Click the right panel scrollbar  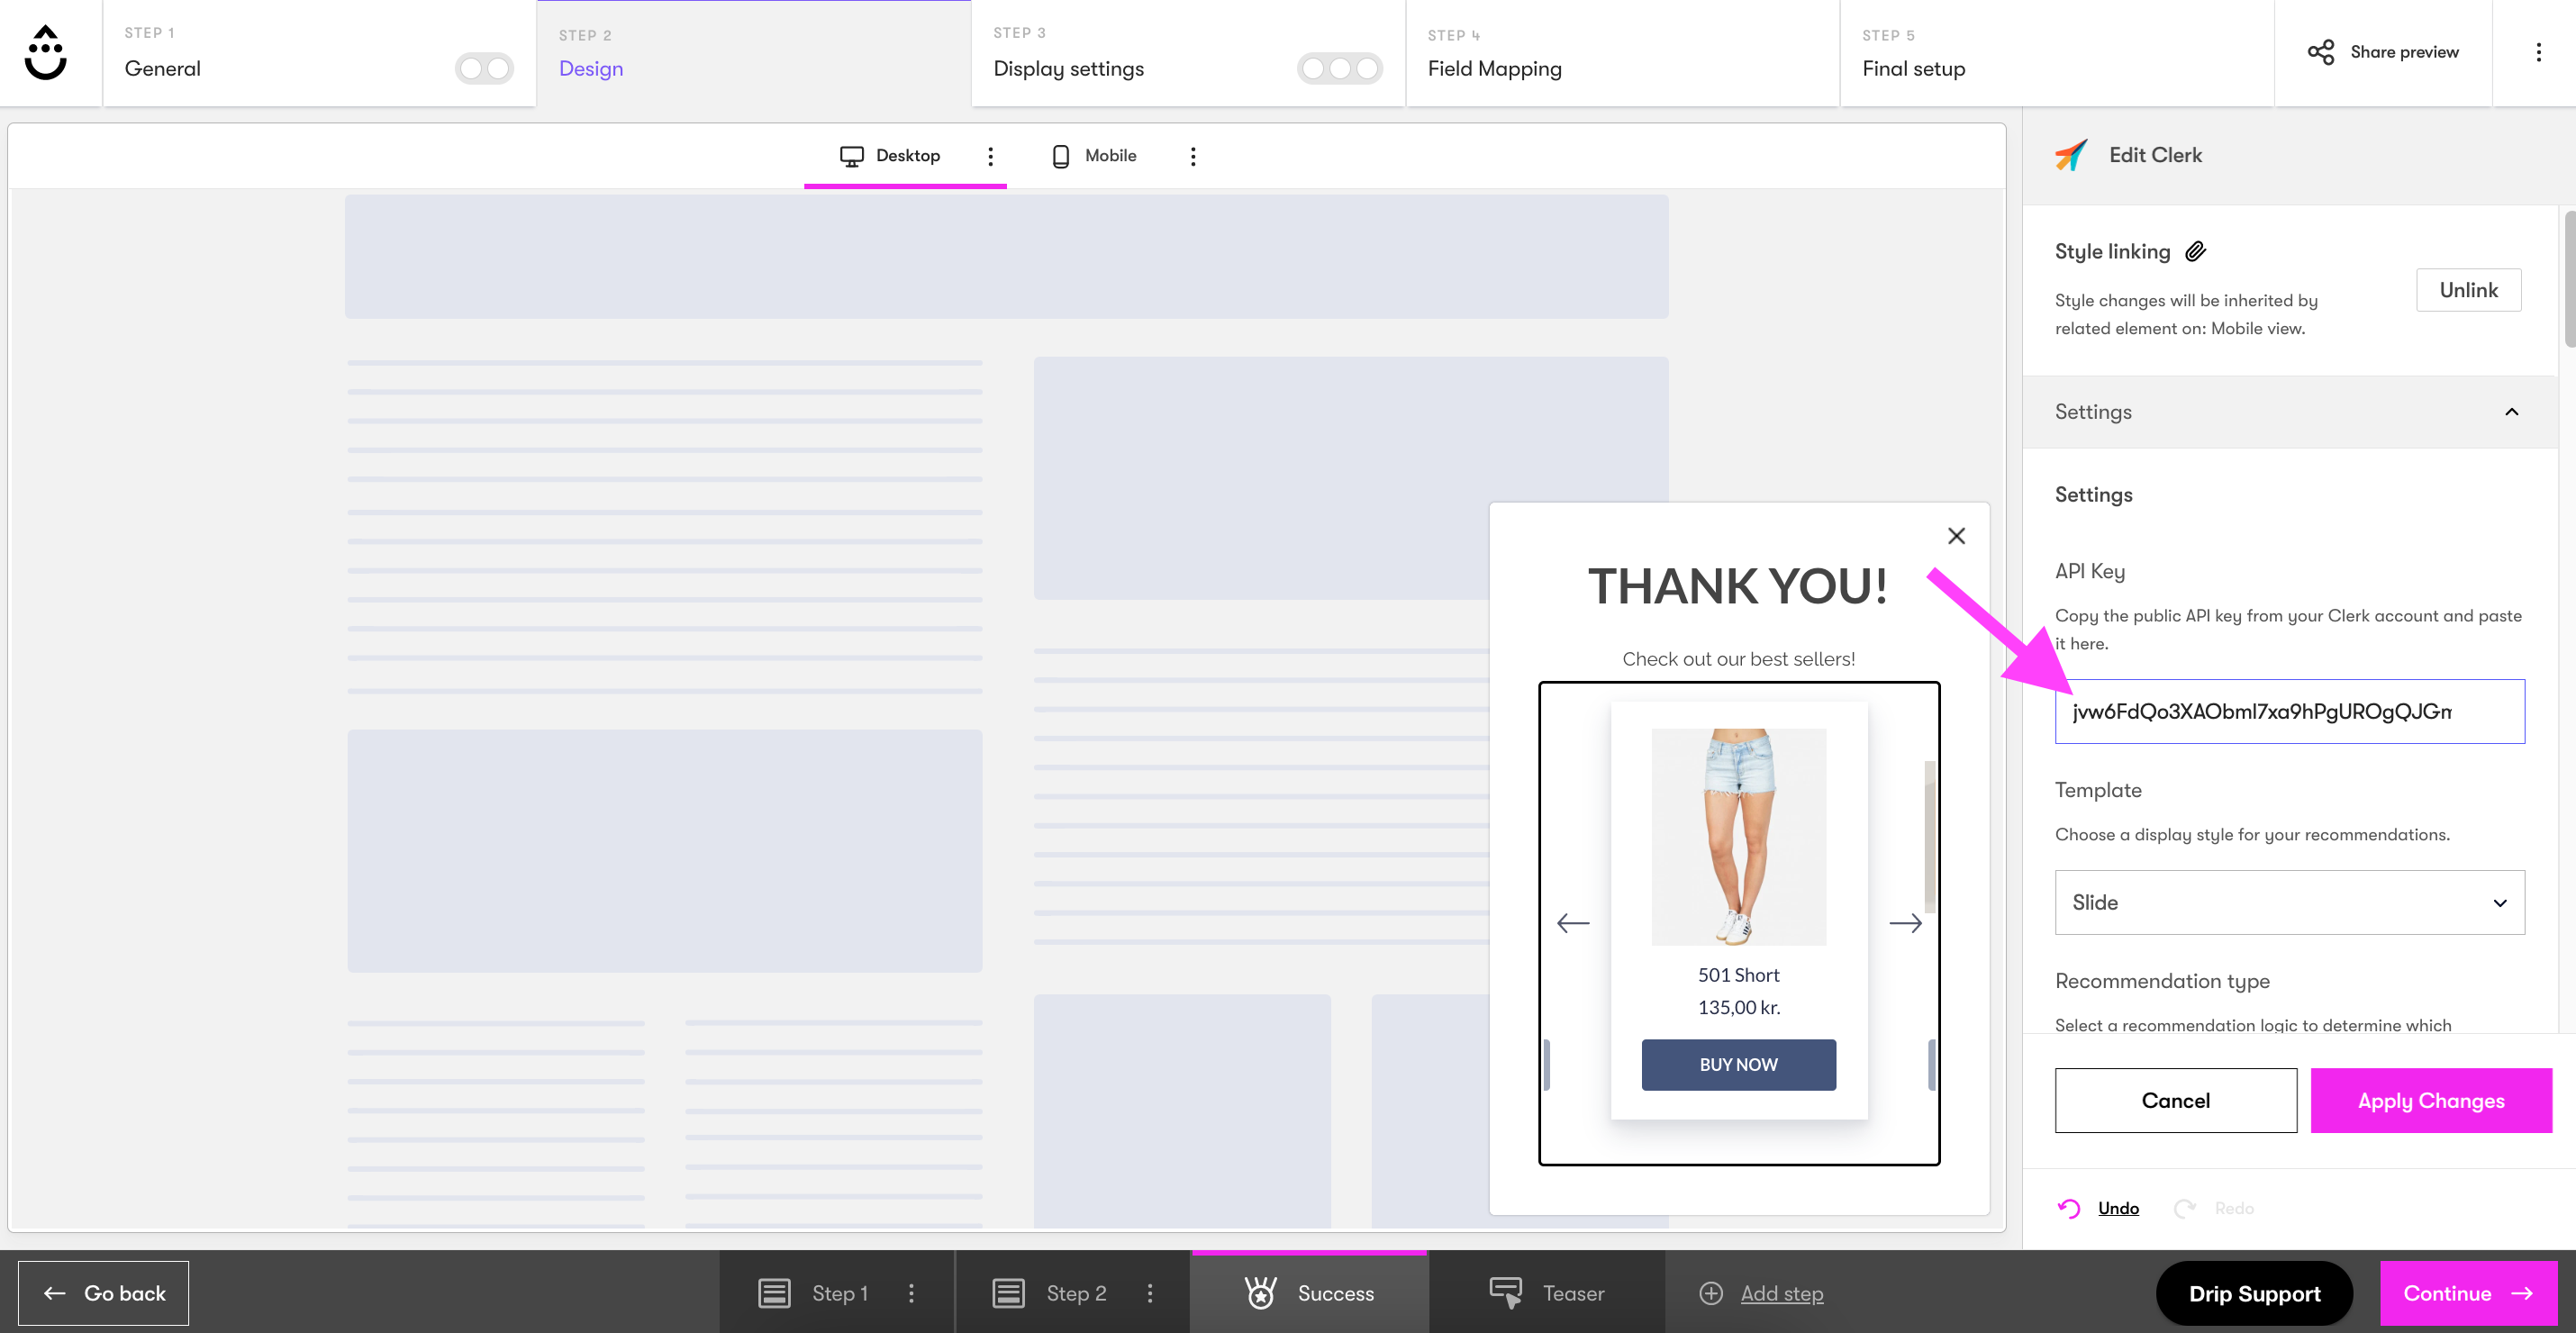[2568, 280]
